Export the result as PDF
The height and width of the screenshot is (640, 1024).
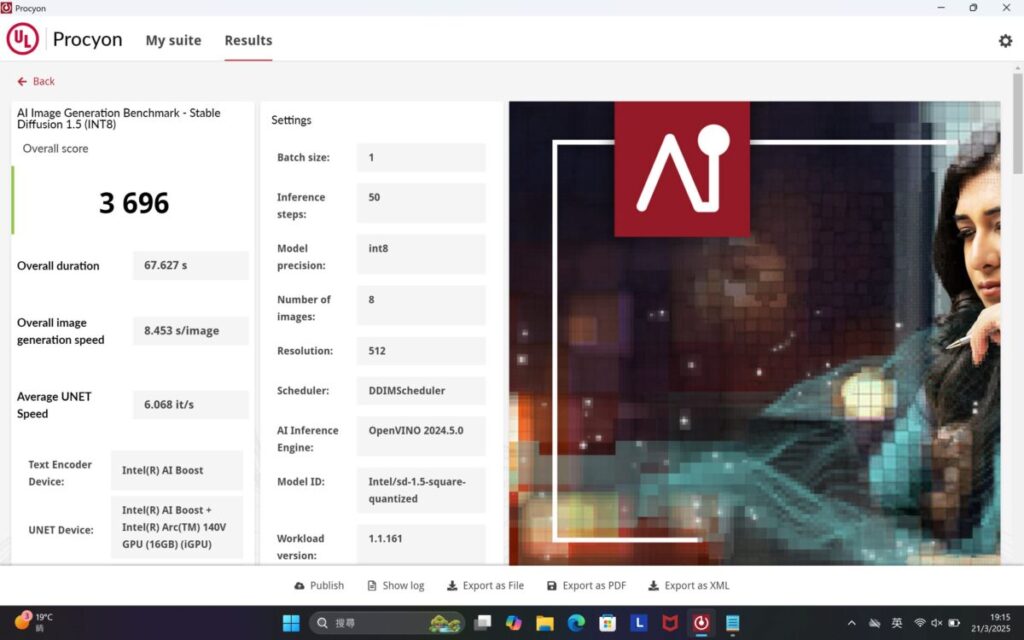coord(586,586)
